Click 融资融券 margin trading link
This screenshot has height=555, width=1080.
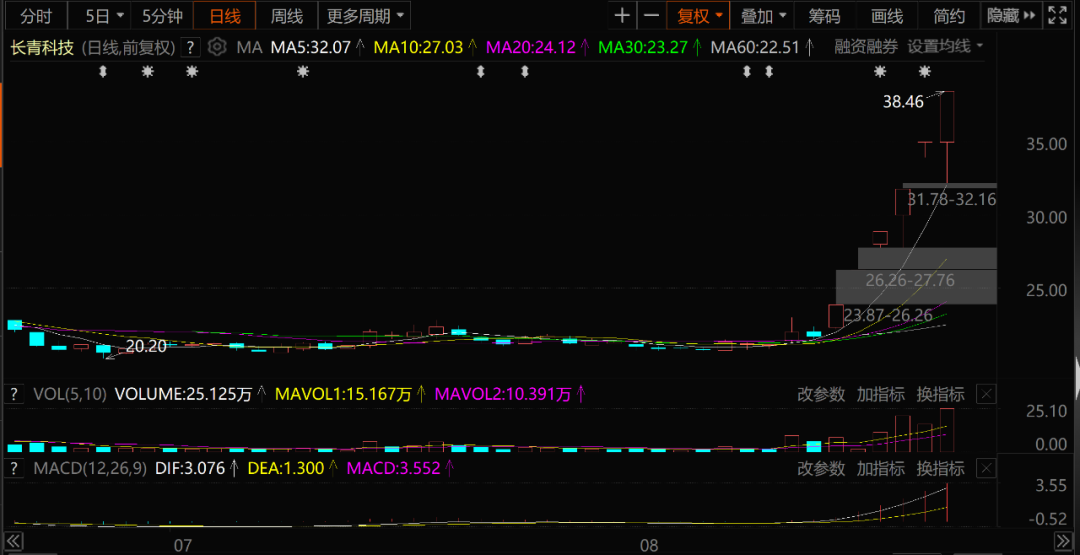point(866,47)
